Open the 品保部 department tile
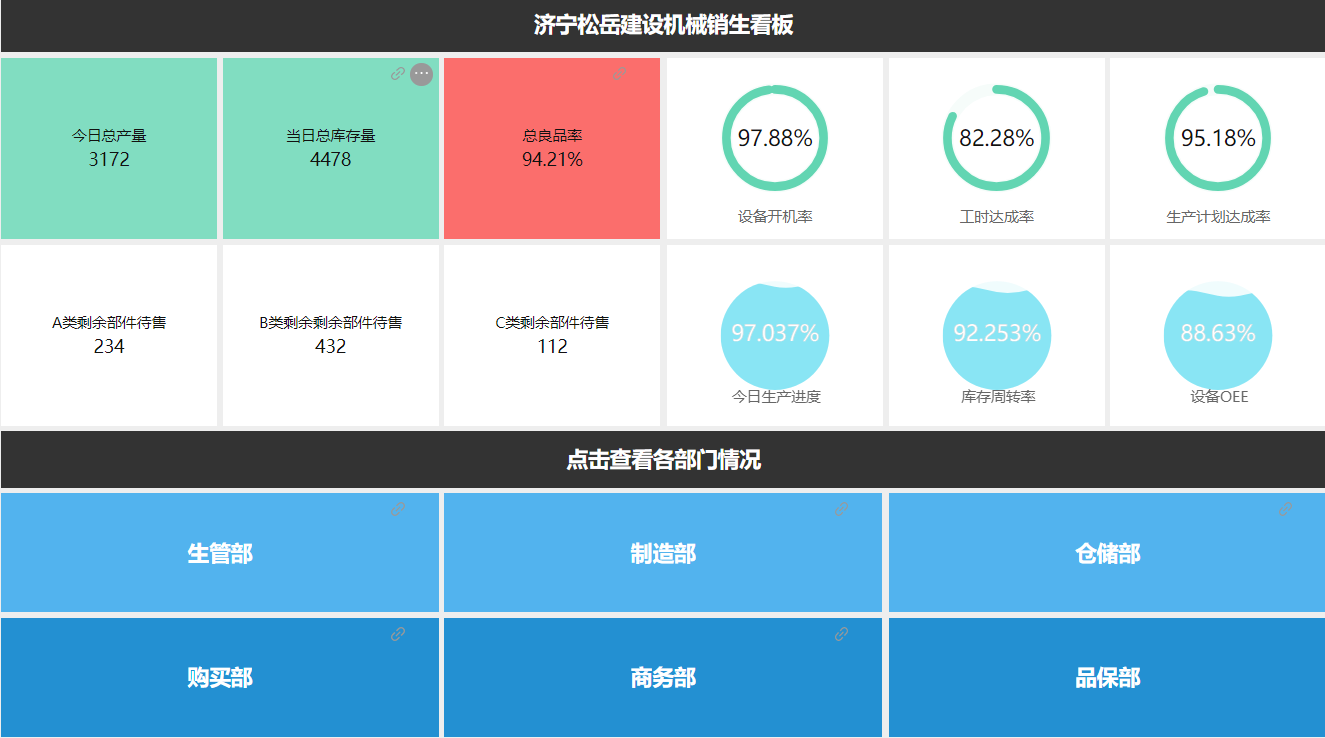 pos(1107,678)
